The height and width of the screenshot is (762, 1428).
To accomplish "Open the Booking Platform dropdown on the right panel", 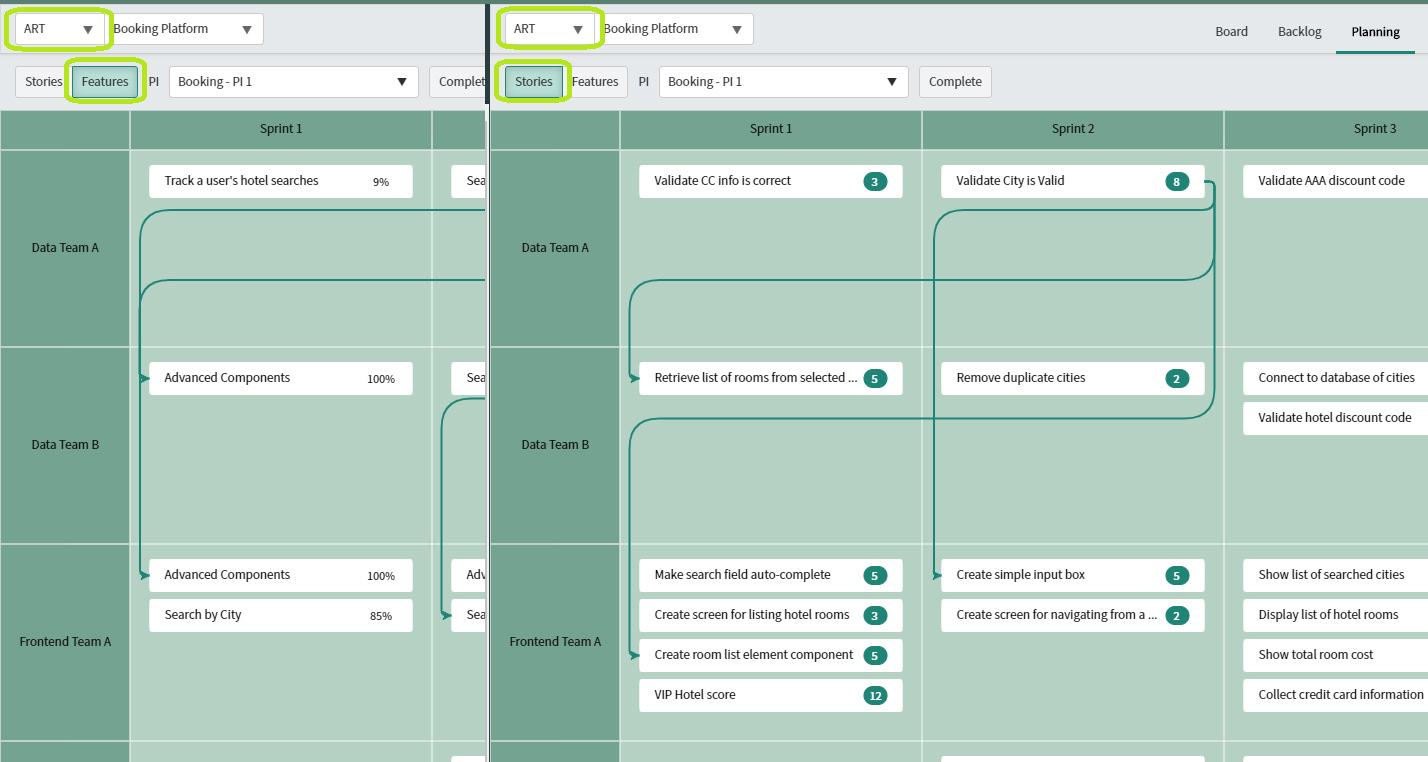I will (675, 29).
